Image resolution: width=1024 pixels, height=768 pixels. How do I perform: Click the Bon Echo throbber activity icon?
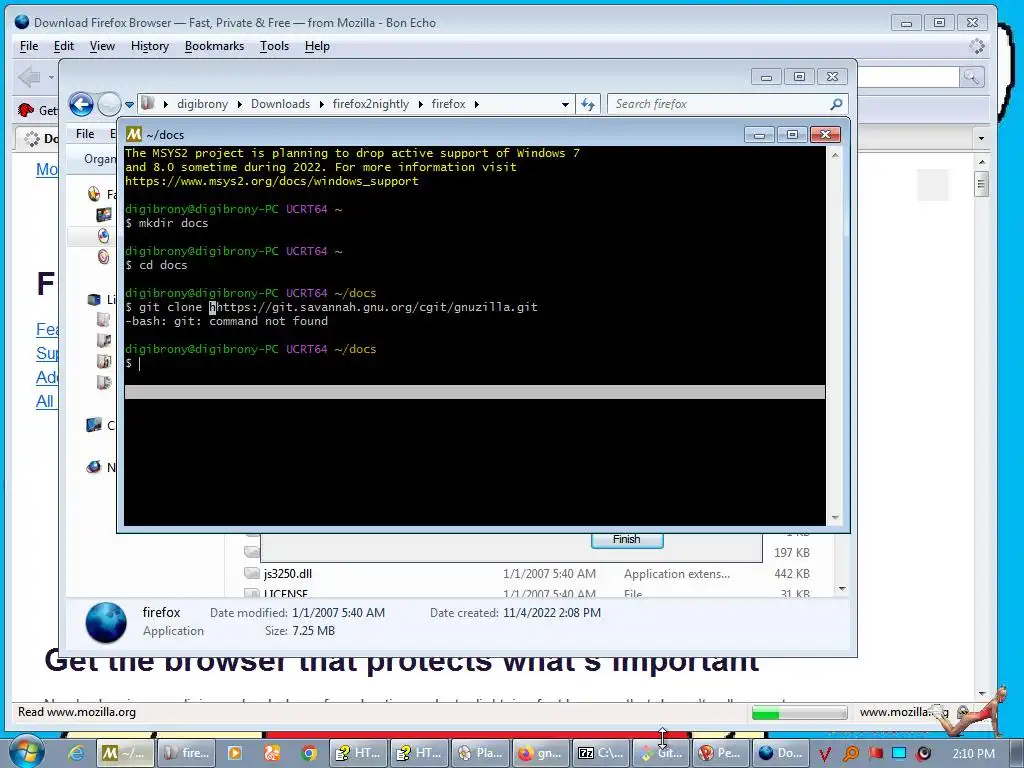click(x=976, y=46)
